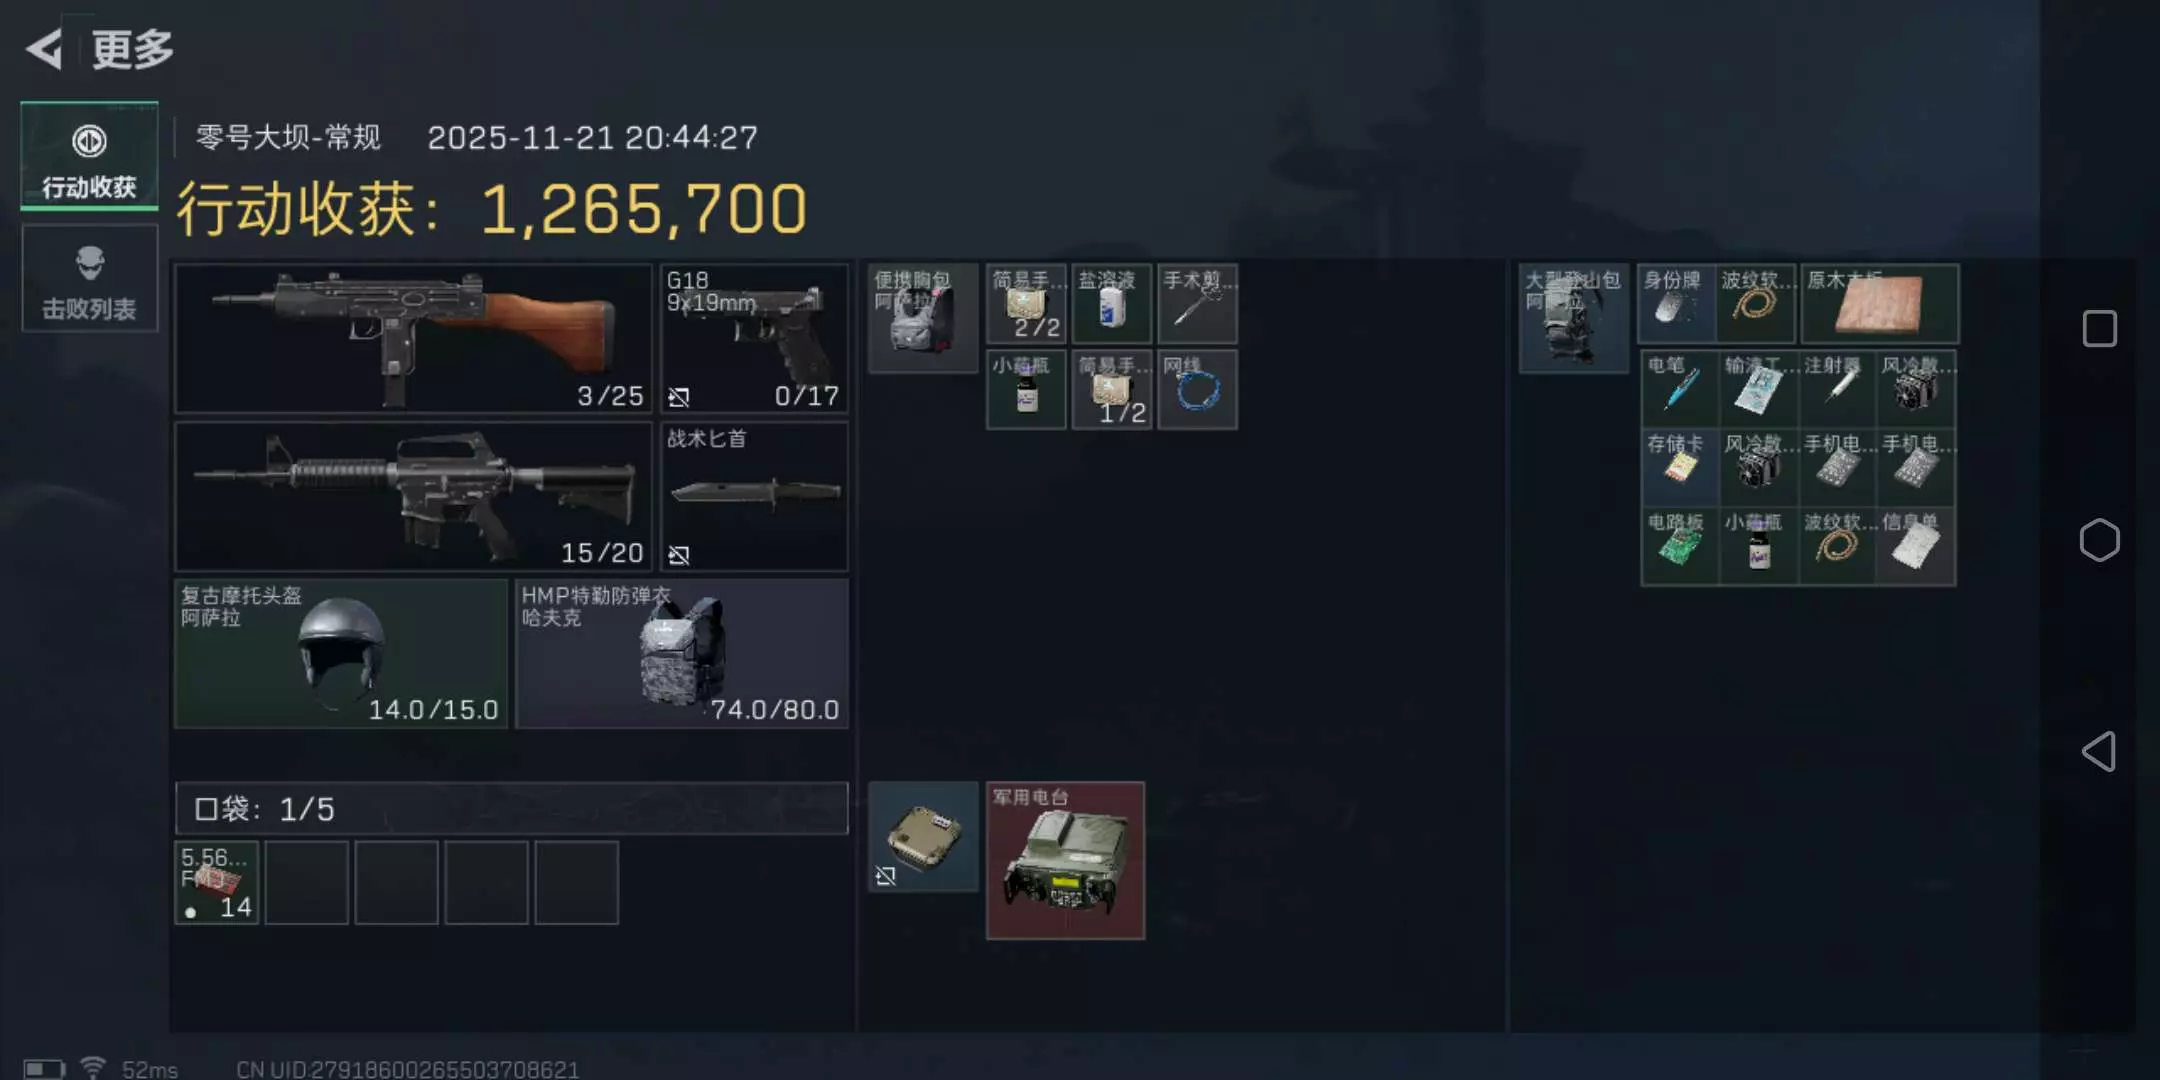Viewport: 2160px width, 1080px height.
Task: Tap the Android recent apps square button
Action: pos(2099,328)
